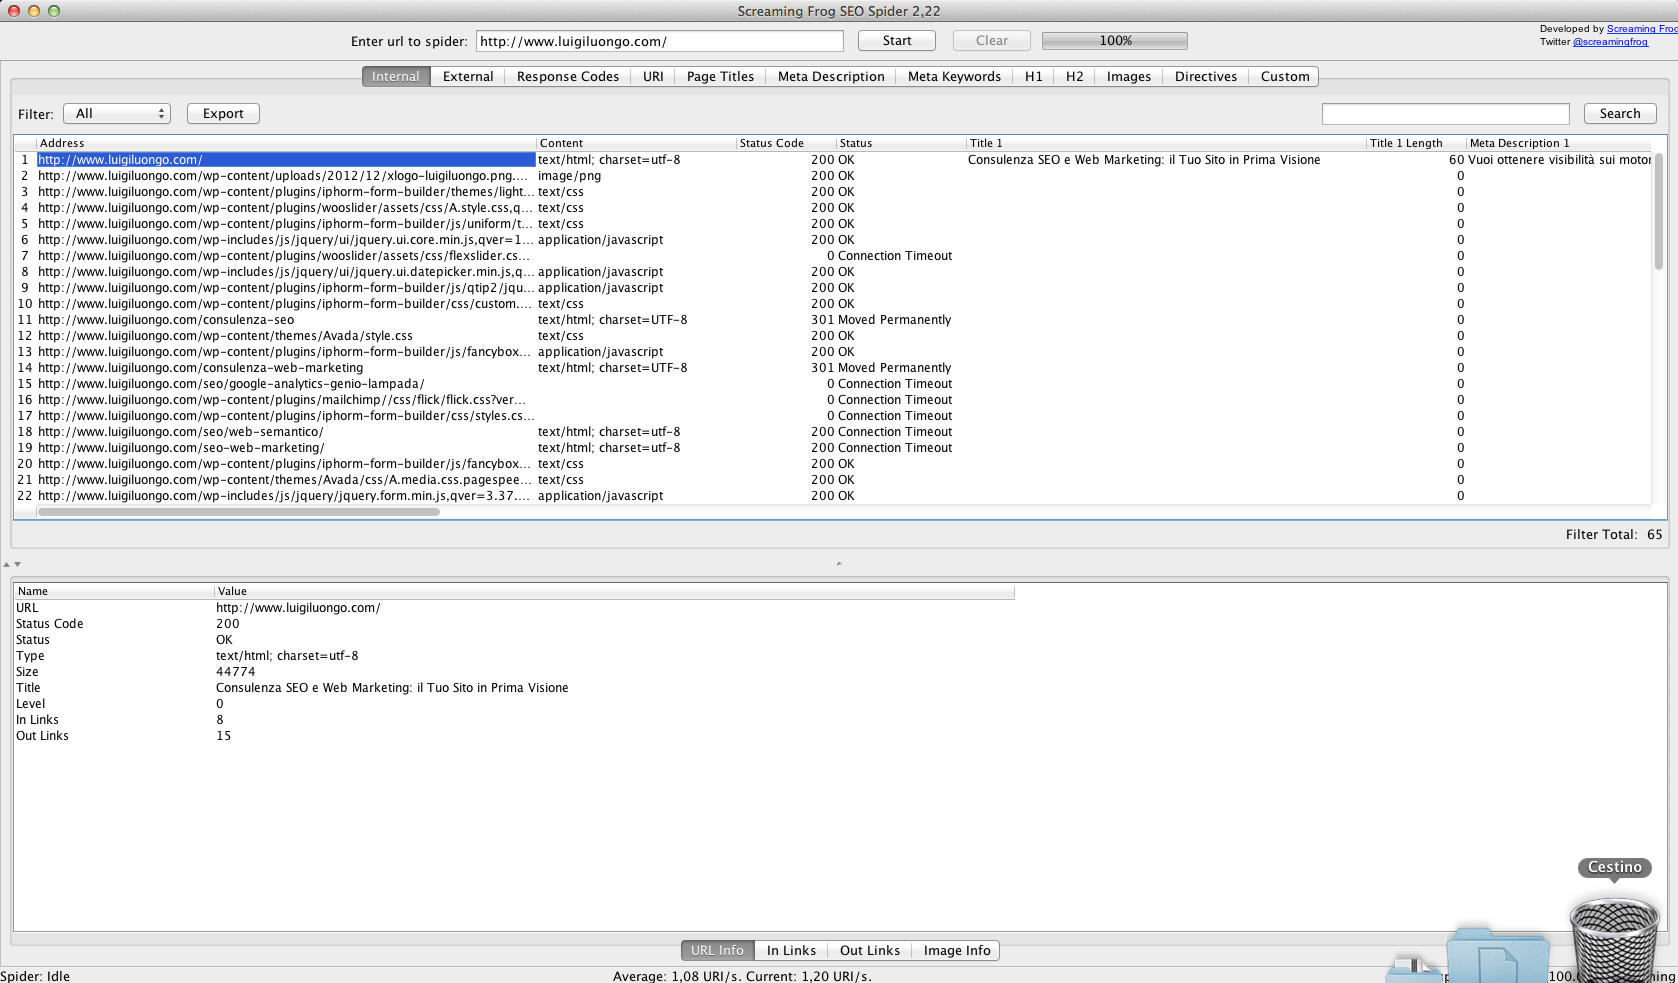
Task: Open the Filter All dropdown
Action: pos(117,114)
